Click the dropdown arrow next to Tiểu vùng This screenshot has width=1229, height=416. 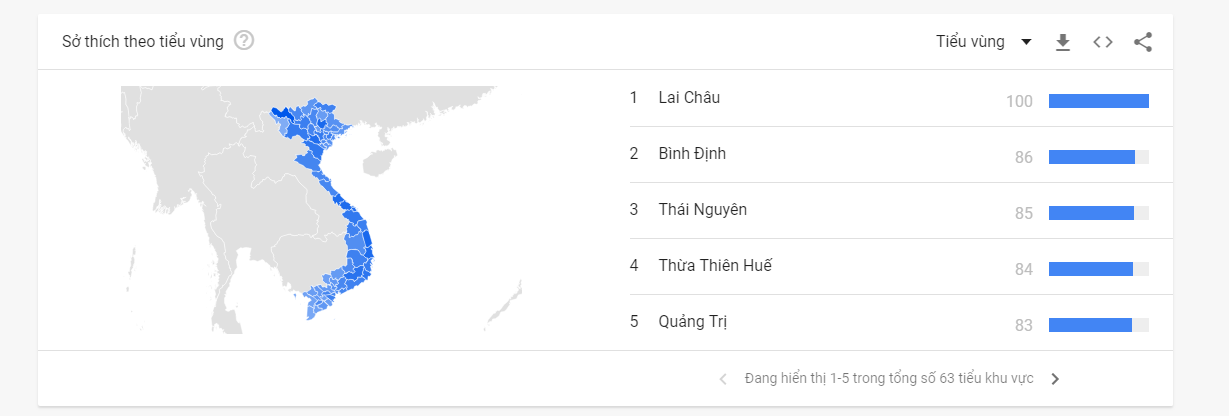click(1026, 42)
